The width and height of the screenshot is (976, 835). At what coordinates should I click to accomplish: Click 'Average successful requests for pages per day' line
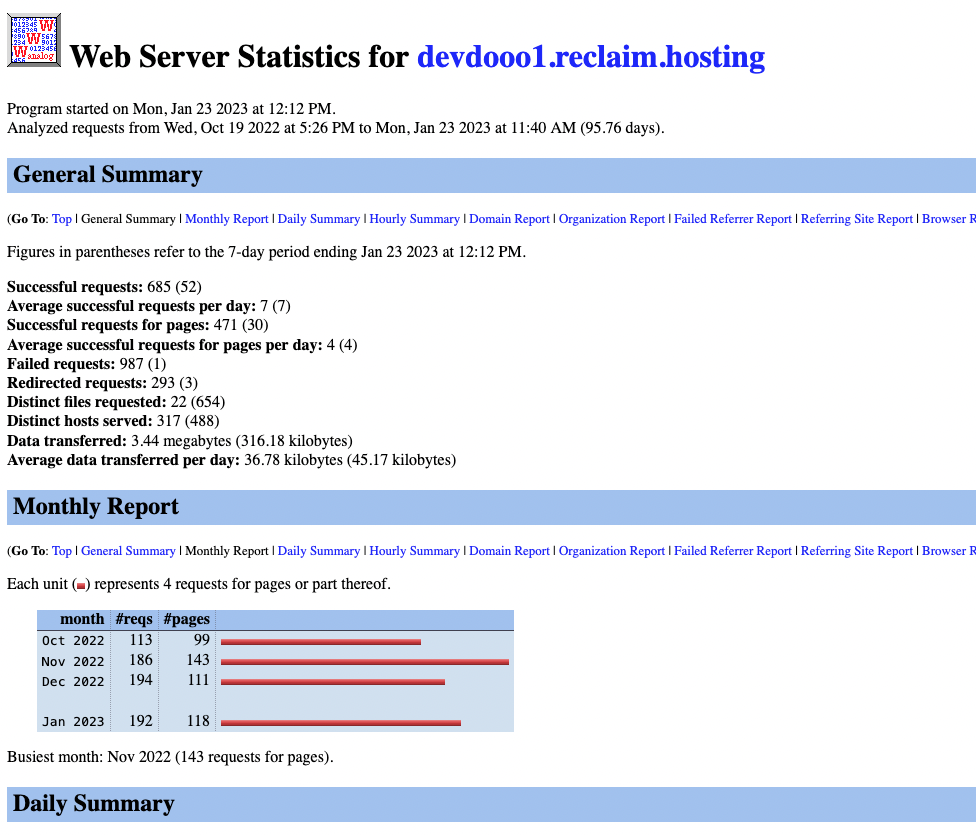[x=182, y=345]
